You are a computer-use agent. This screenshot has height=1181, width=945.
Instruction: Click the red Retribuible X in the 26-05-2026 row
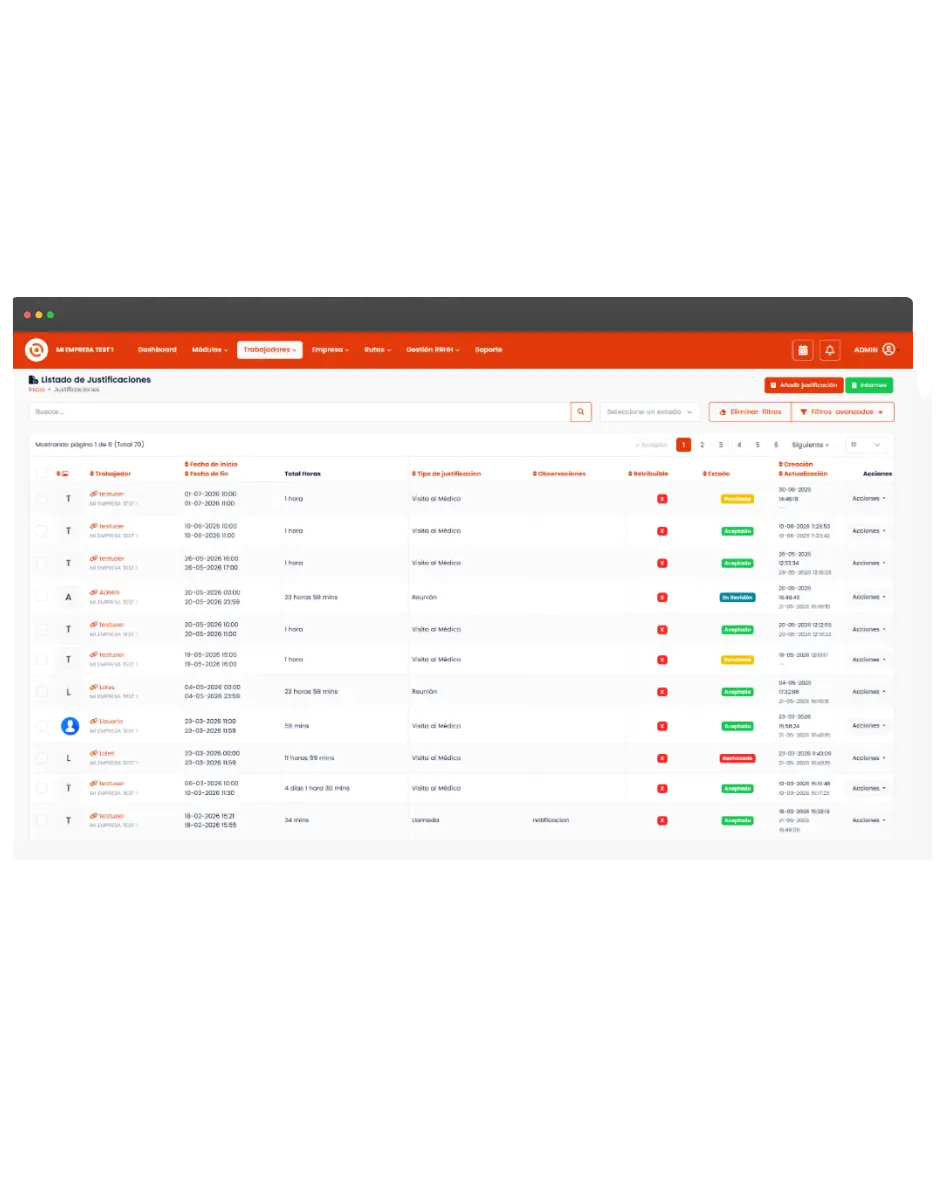click(662, 563)
